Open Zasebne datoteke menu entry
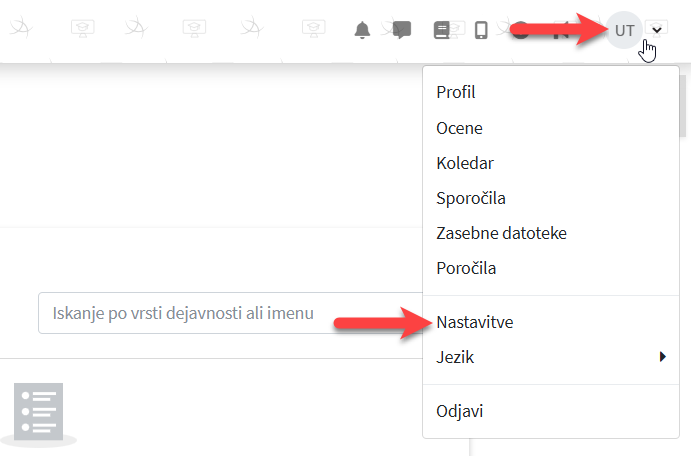The height and width of the screenshot is (456, 691). coord(501,233)
